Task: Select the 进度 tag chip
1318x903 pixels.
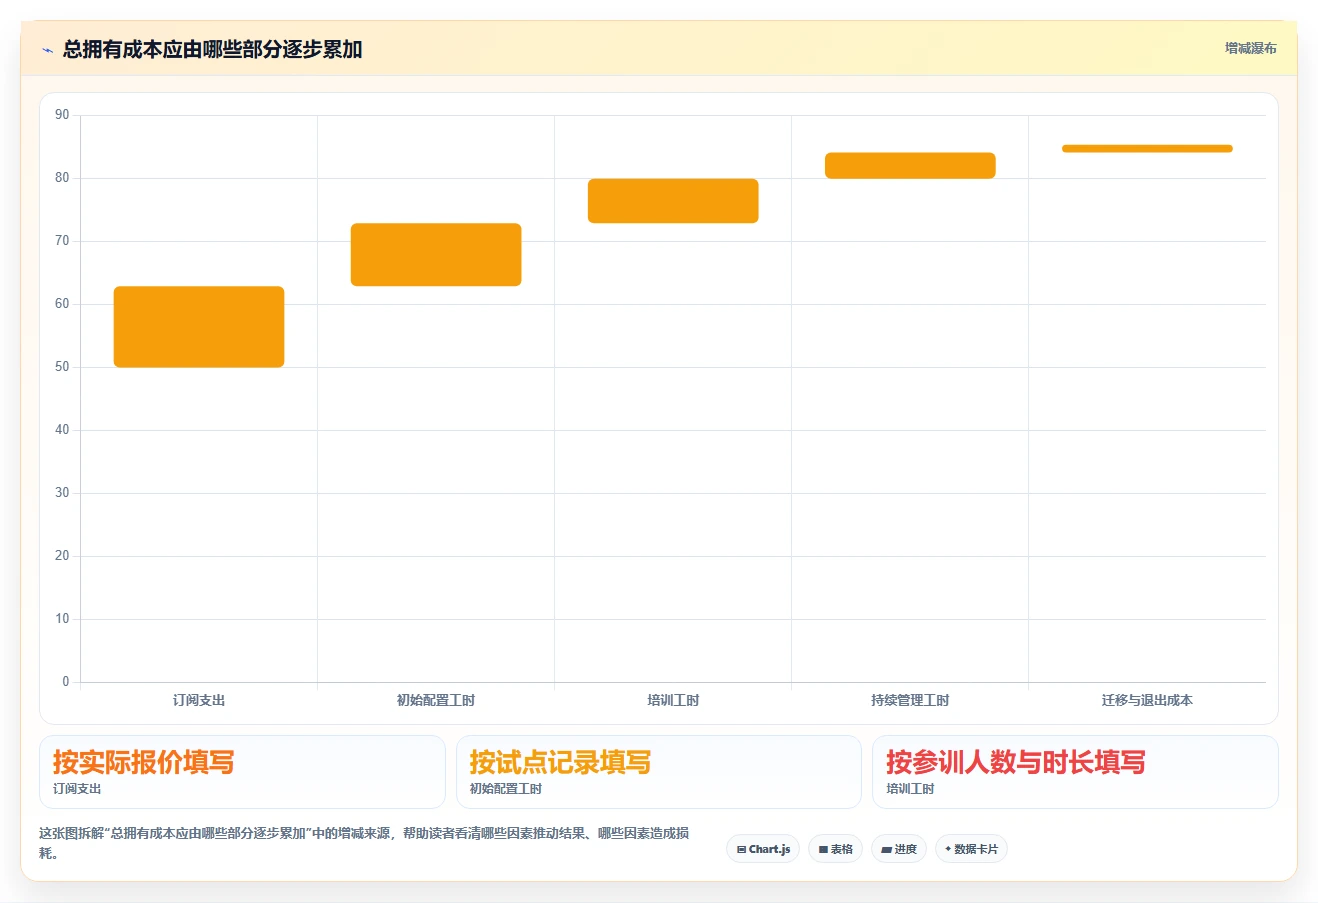Action: coord(899,849)
